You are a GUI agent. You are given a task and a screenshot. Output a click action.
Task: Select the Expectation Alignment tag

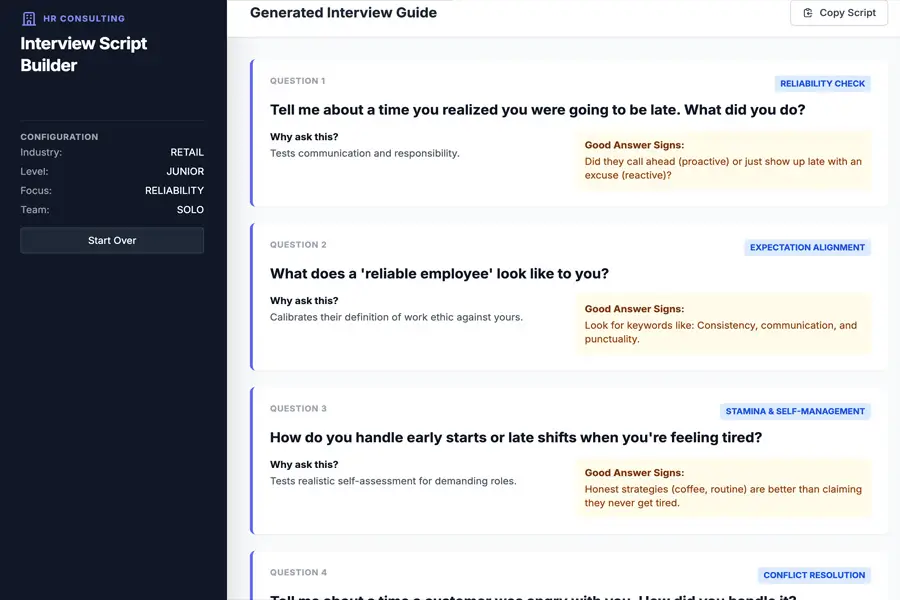pyautogui.click(x=807, y=248)
